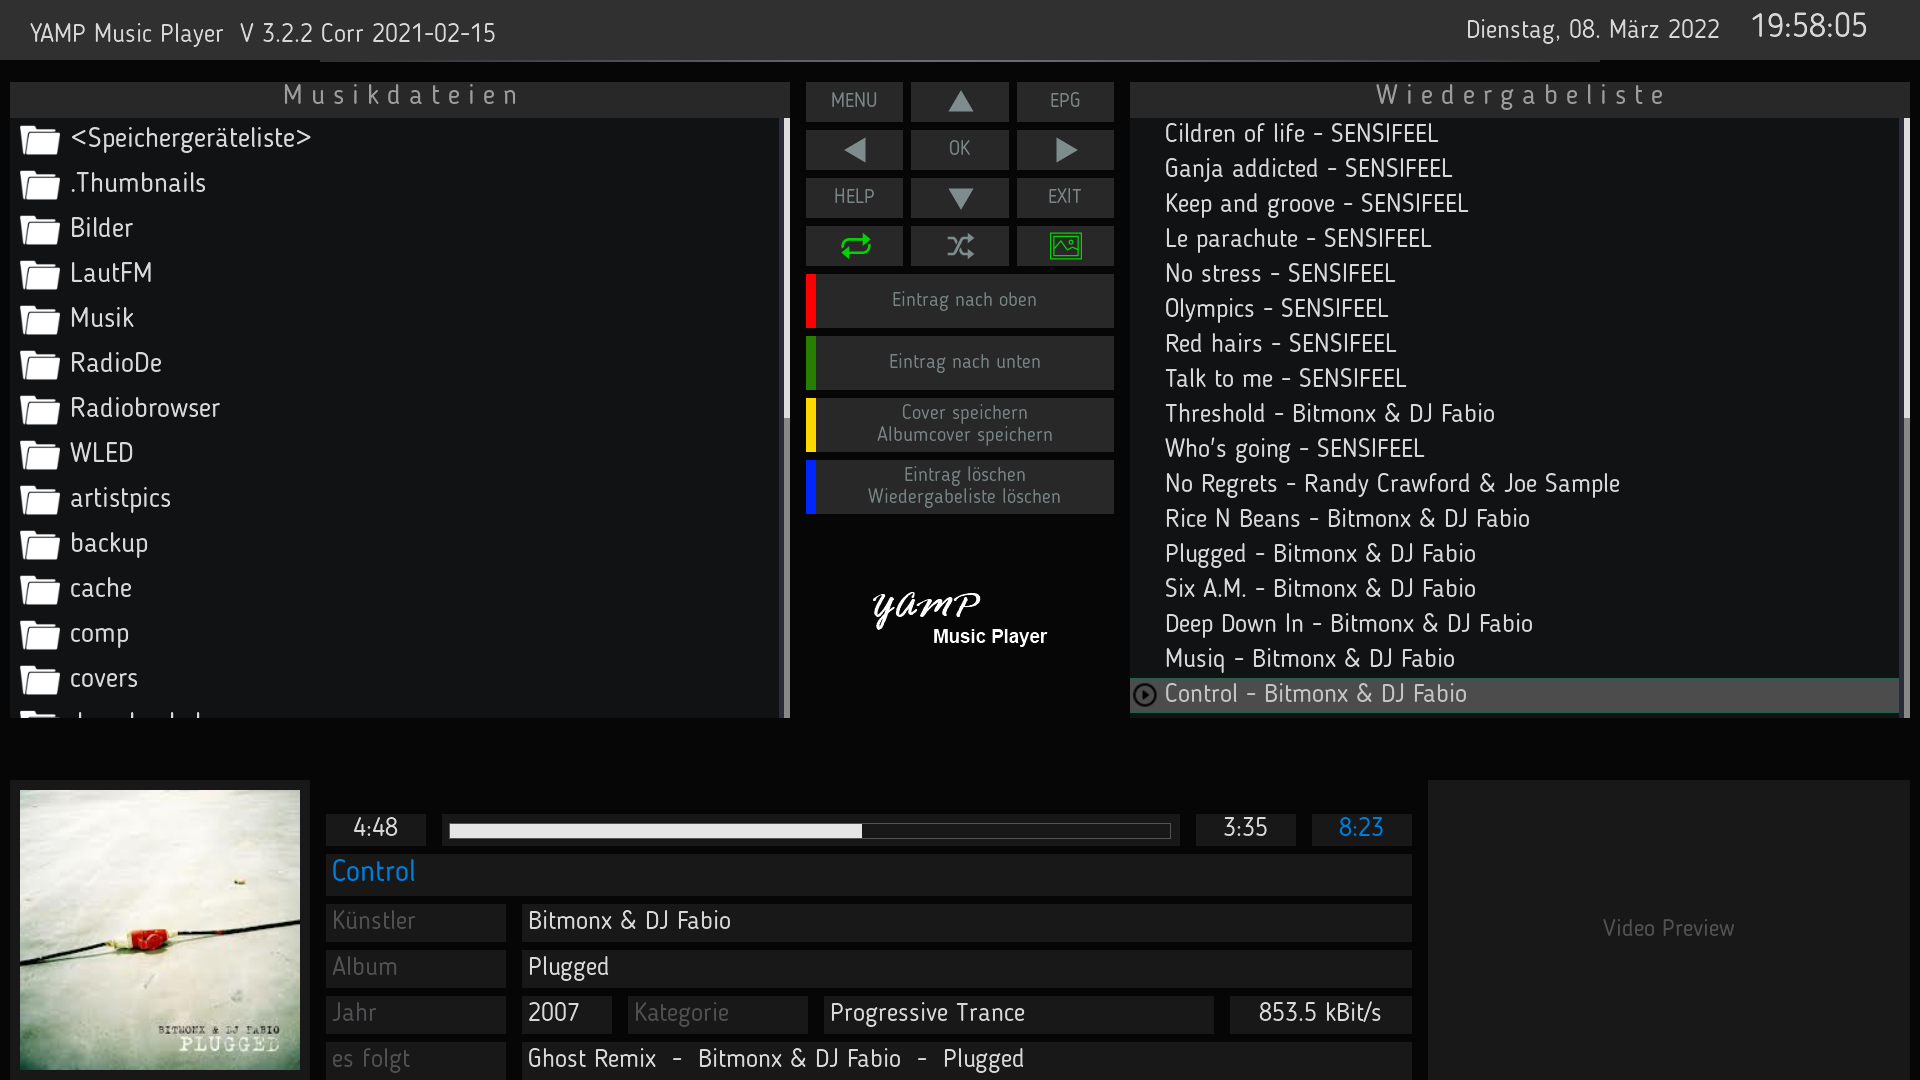Click red 'Eintrag nach oben' button
The width and height of the screenshot is (1920, 1080).
(960, 301)
